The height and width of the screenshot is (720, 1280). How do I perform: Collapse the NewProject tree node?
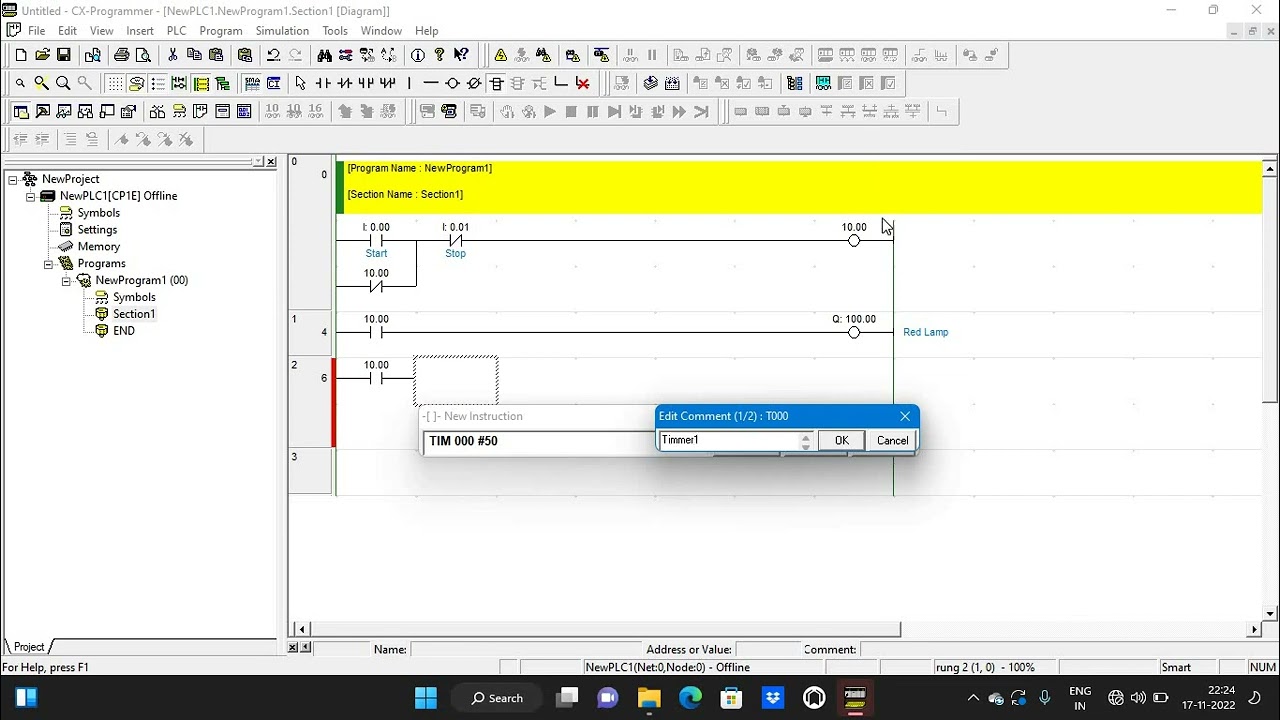[12, 179]
